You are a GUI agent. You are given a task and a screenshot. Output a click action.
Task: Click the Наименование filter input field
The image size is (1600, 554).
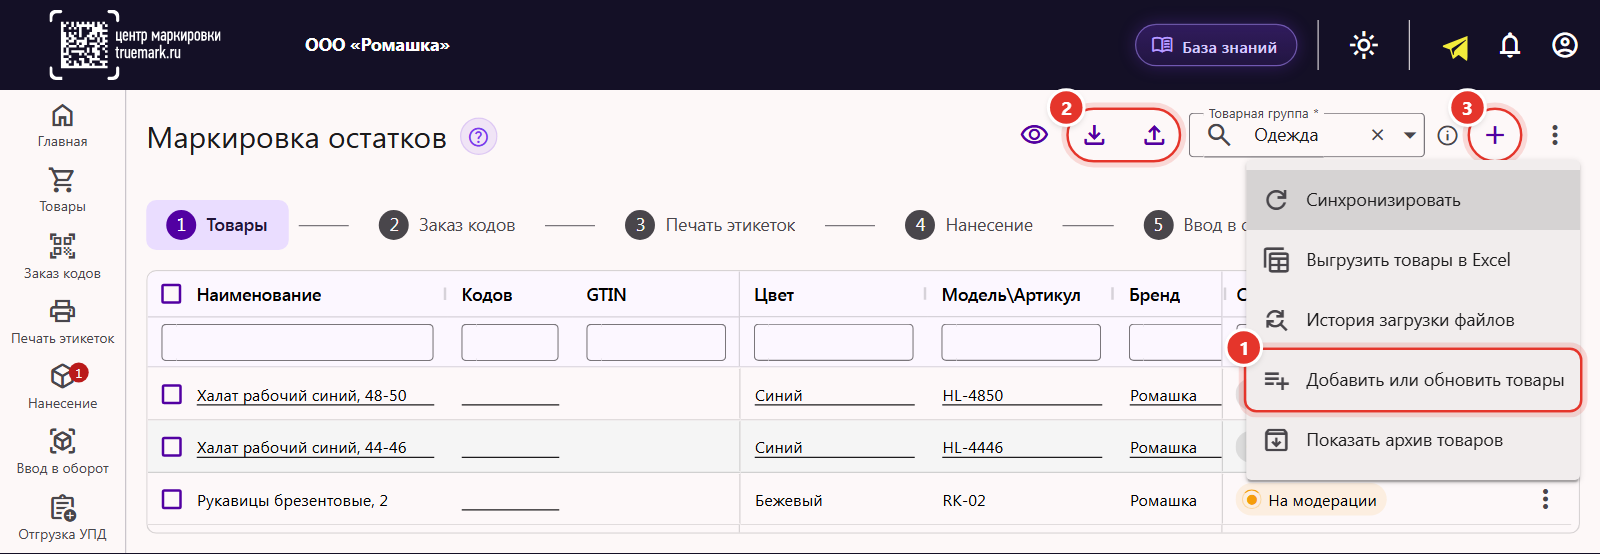pos(297,342)
